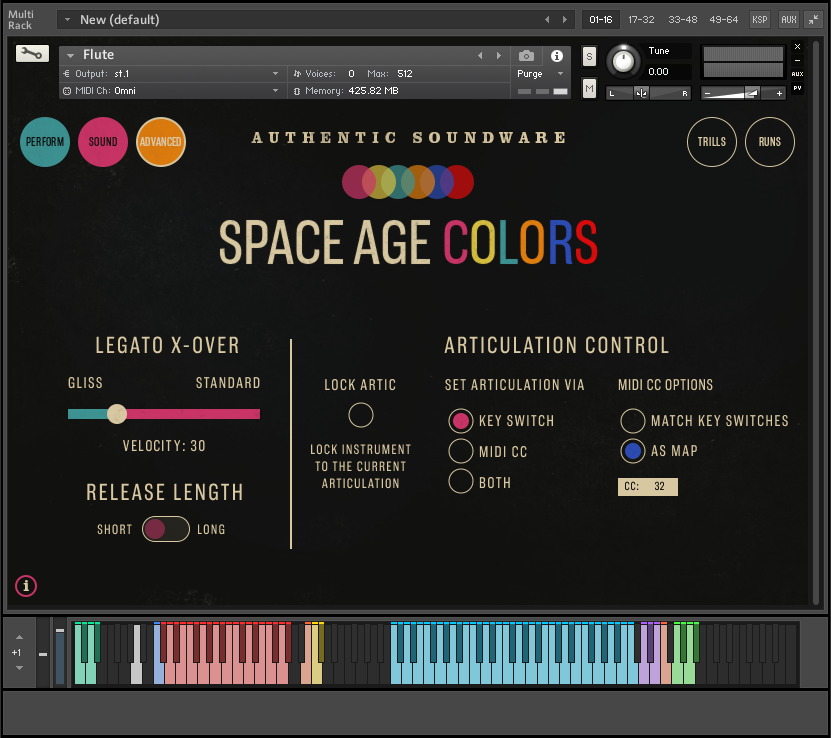Toggle the AUX button in the rack header
The height and width of the screenshot is (738, 831).
[788, 19]
